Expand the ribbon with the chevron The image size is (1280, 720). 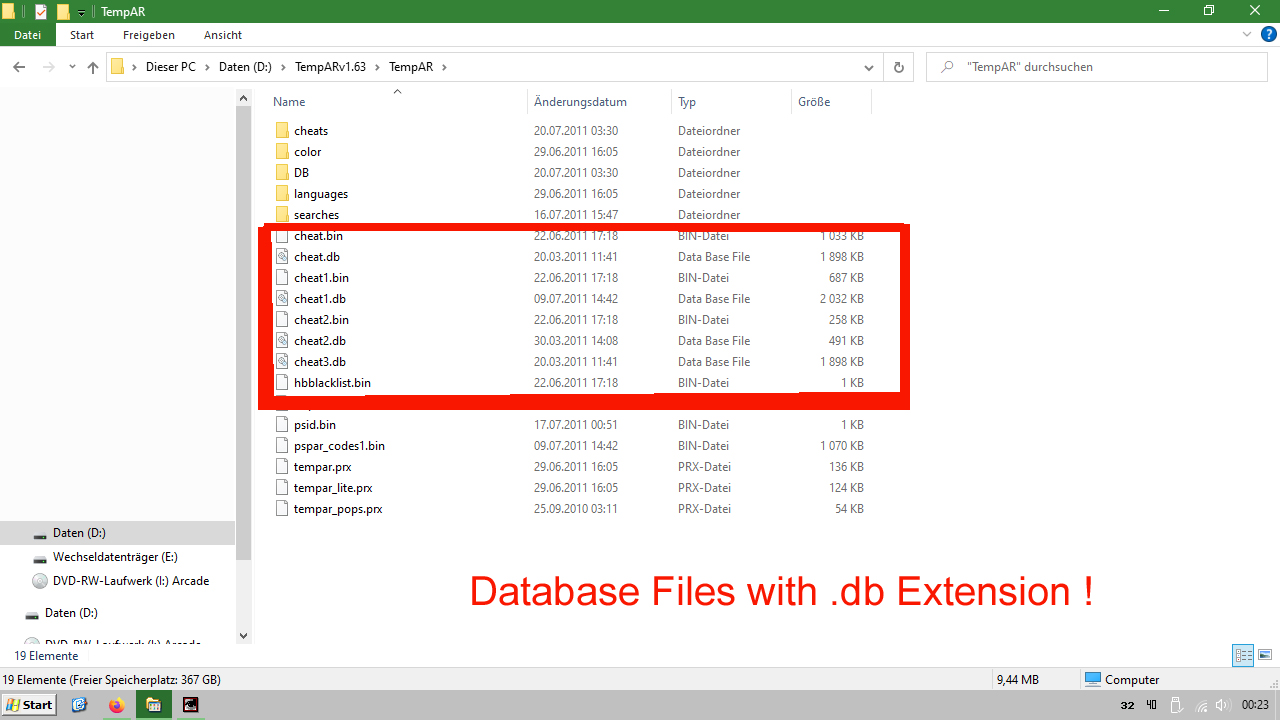pos(1247,34)
